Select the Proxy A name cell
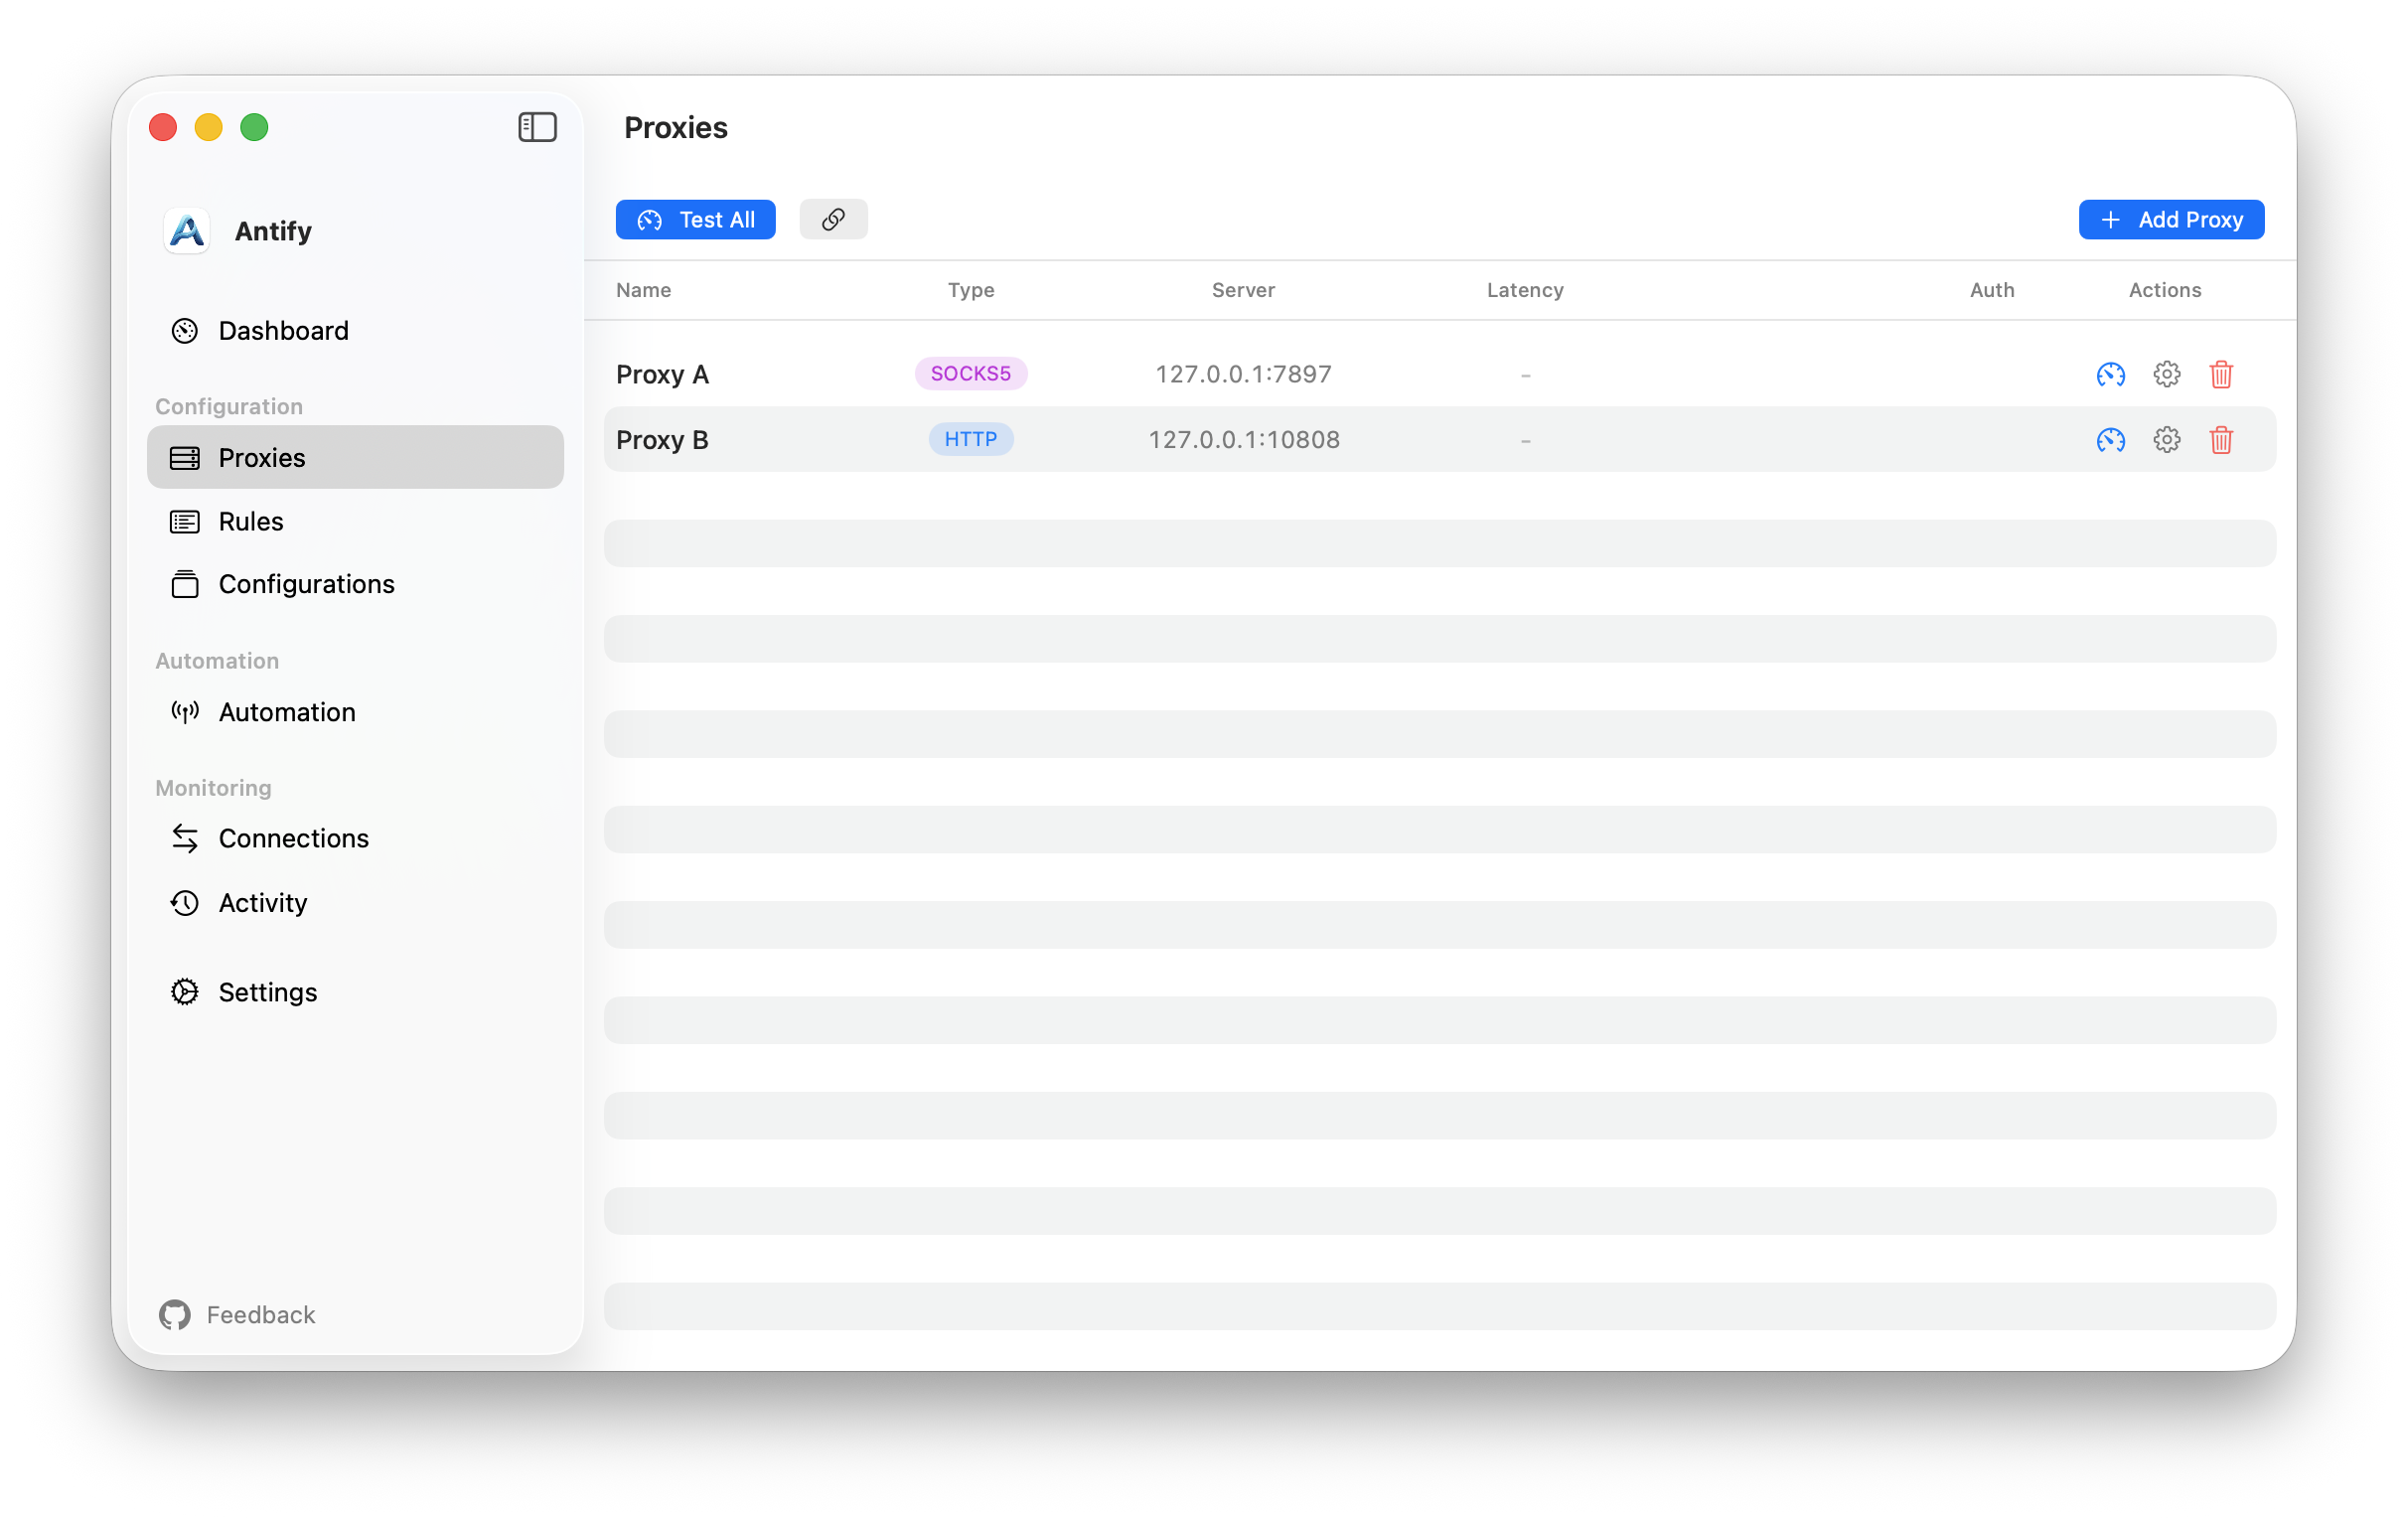Viewport: 2408px width, 1518px height. tap(662, 374)
